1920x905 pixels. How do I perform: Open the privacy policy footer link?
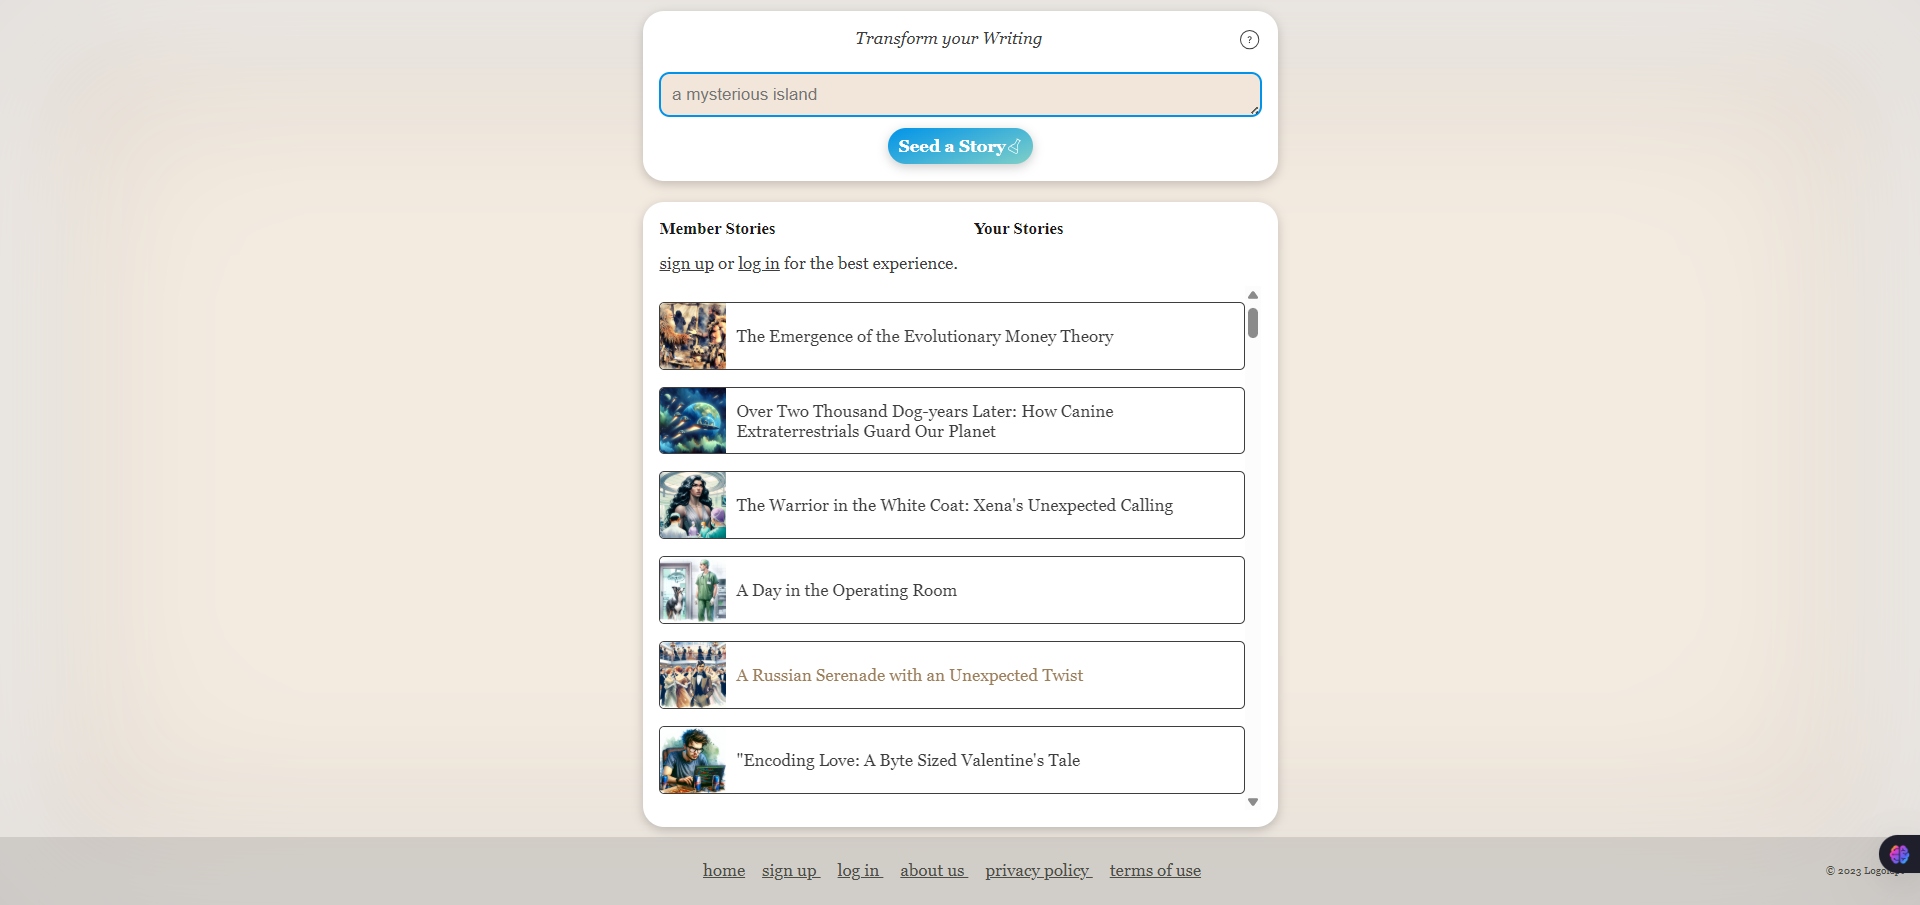(x=1038, y=871)
